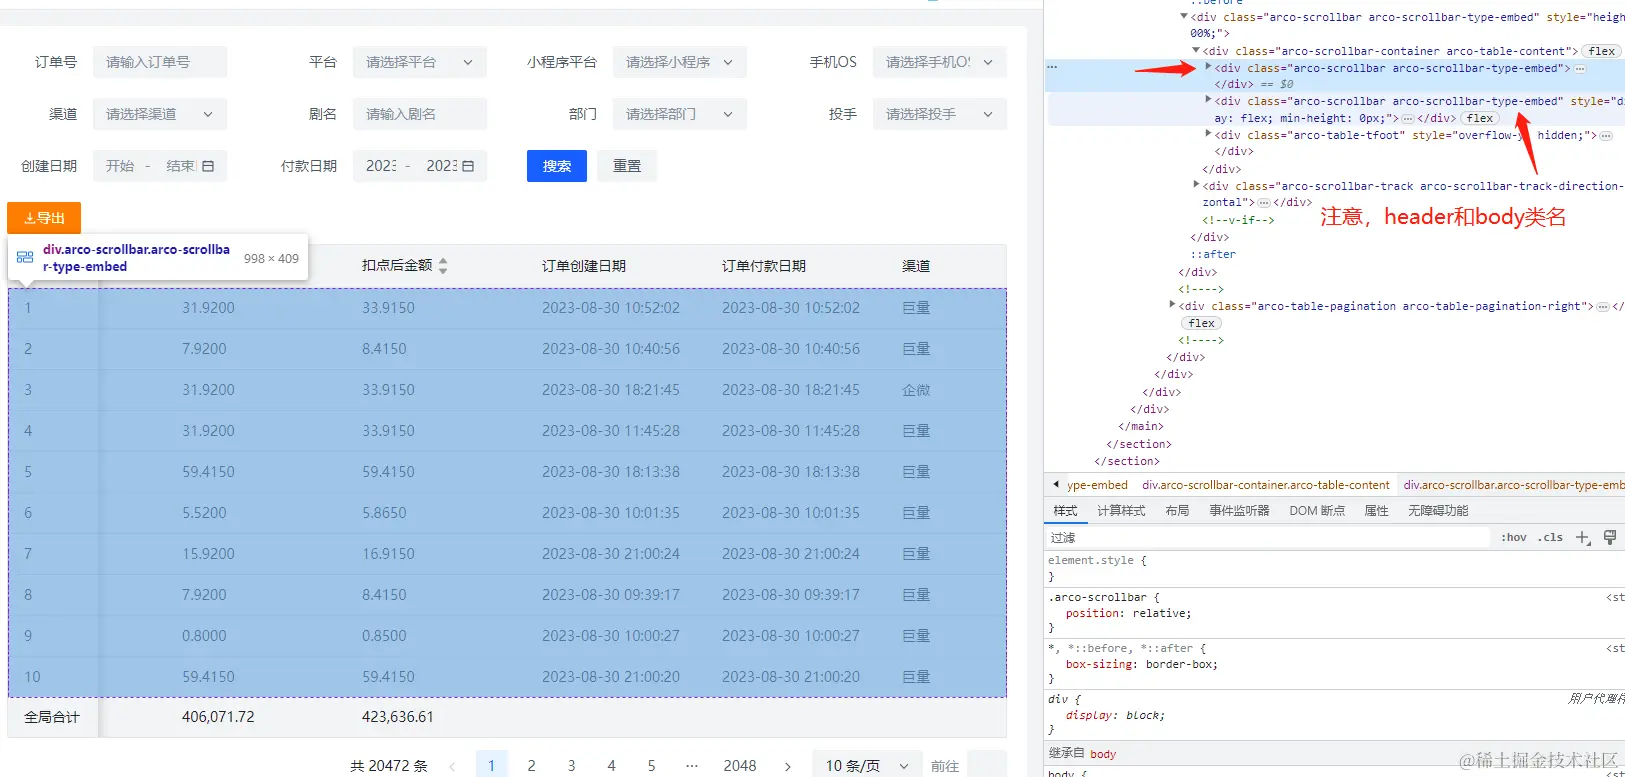Click the 重置 button

pos(627,166)
